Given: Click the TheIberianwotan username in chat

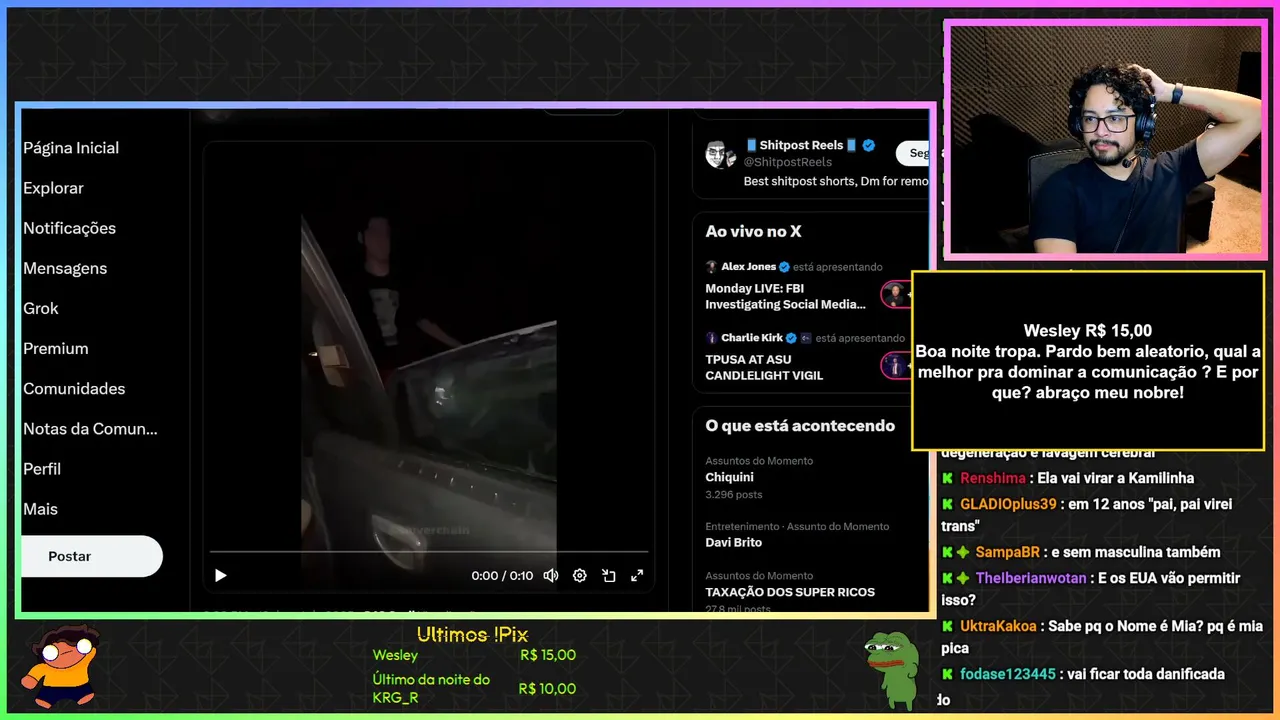Looking at the screenshot, I should [1030, 578].
